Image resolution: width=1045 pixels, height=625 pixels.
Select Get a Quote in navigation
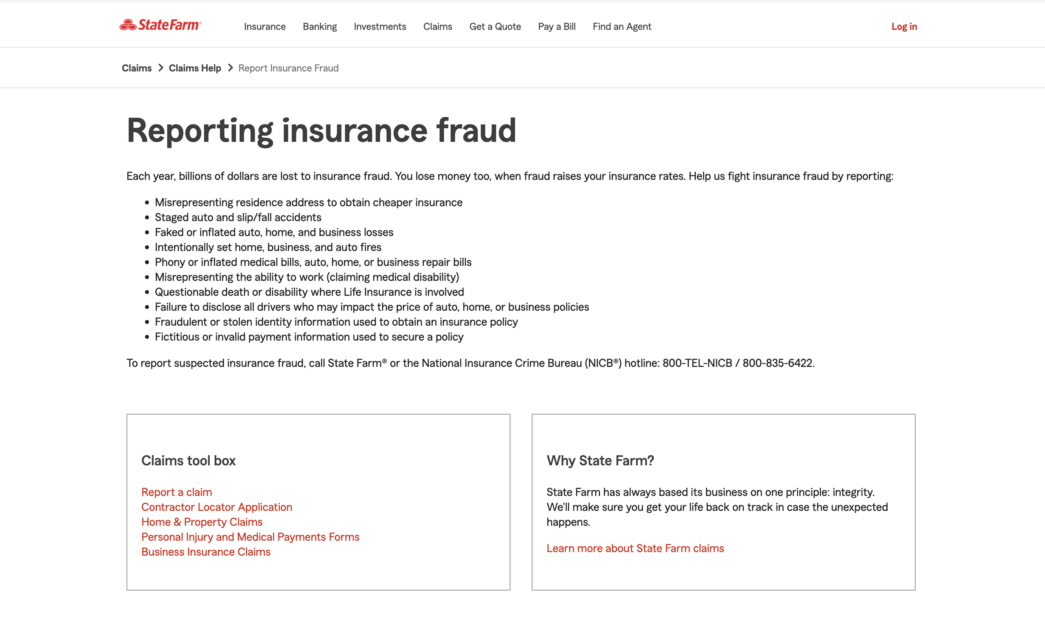495,27
